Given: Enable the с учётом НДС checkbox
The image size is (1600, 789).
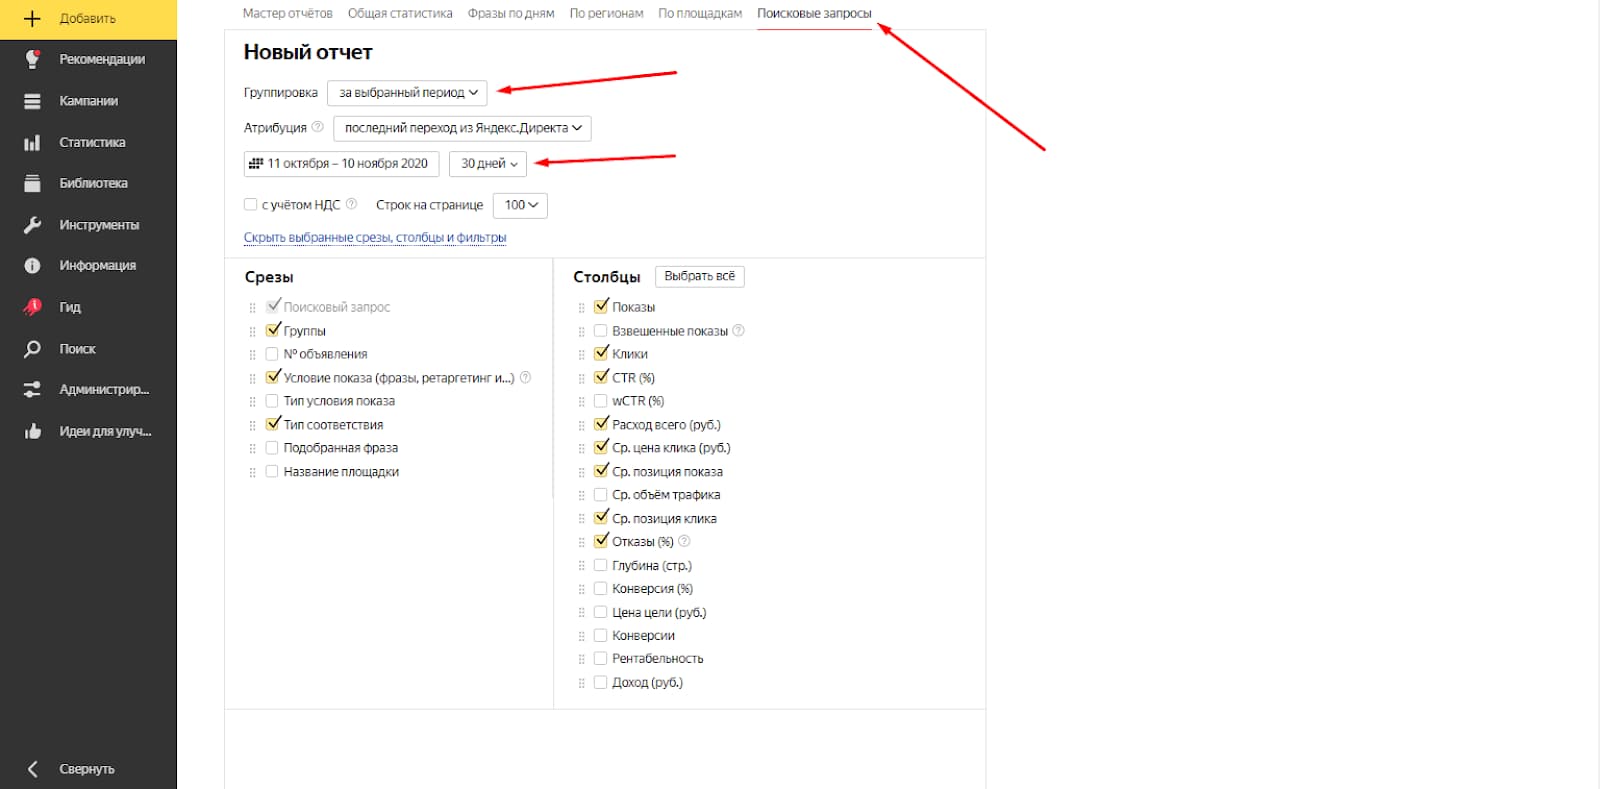Looking at the screenshot, I should [251, 204].
